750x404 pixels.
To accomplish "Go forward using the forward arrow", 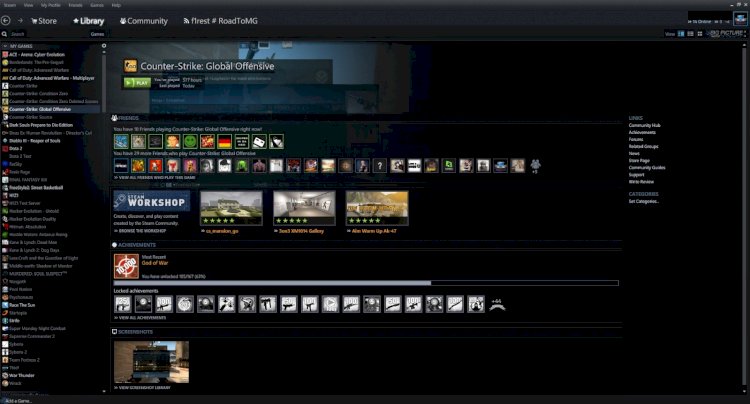I will pos(20,21).
